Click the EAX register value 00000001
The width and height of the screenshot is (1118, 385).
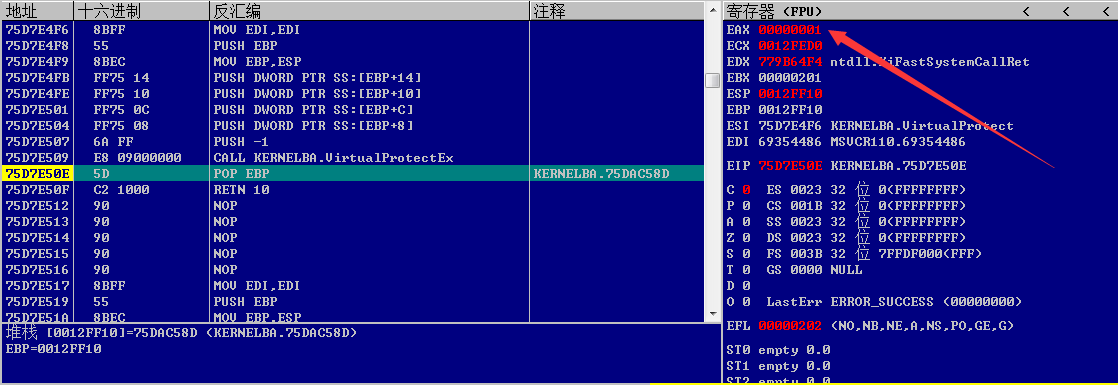point(790,30)
